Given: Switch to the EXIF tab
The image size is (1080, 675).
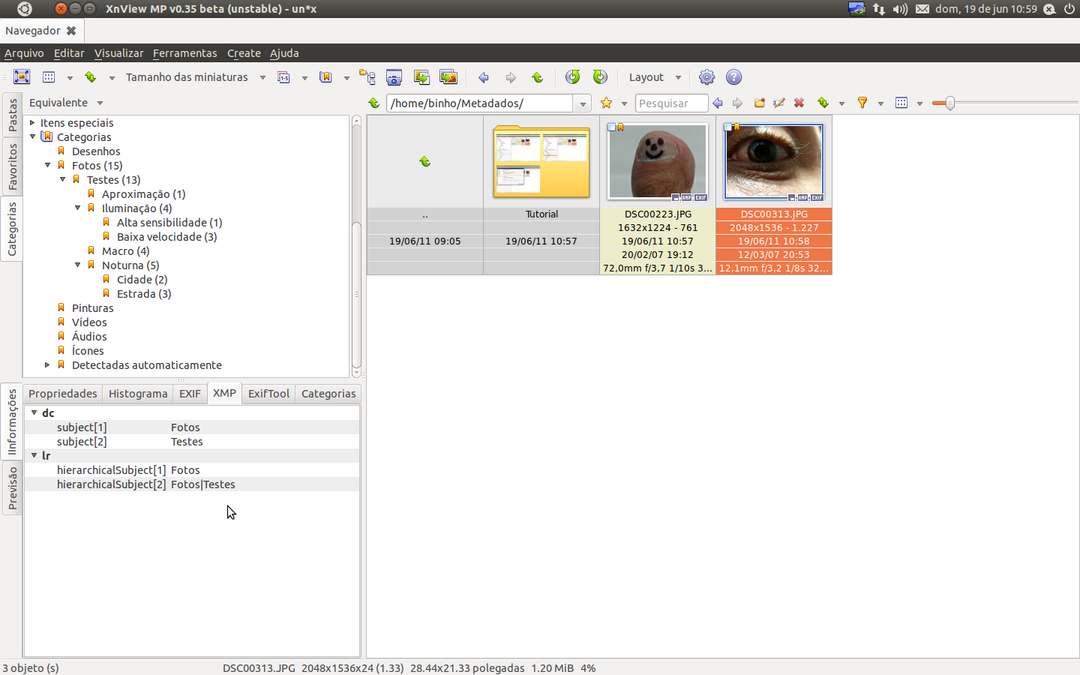Looking at the screenshot, I should pos(190,393).
